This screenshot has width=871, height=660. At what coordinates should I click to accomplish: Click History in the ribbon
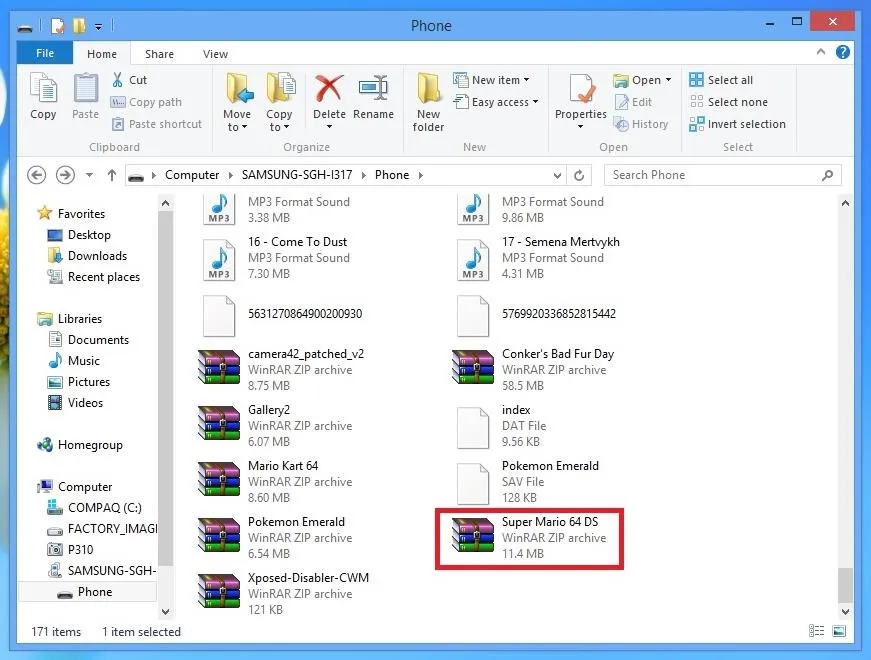pyautogui.click(x=641, y=124)
